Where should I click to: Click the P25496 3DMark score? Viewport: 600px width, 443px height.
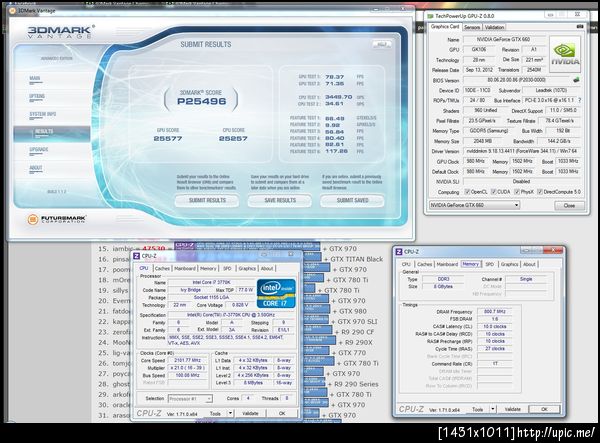(x=201, y=101)
